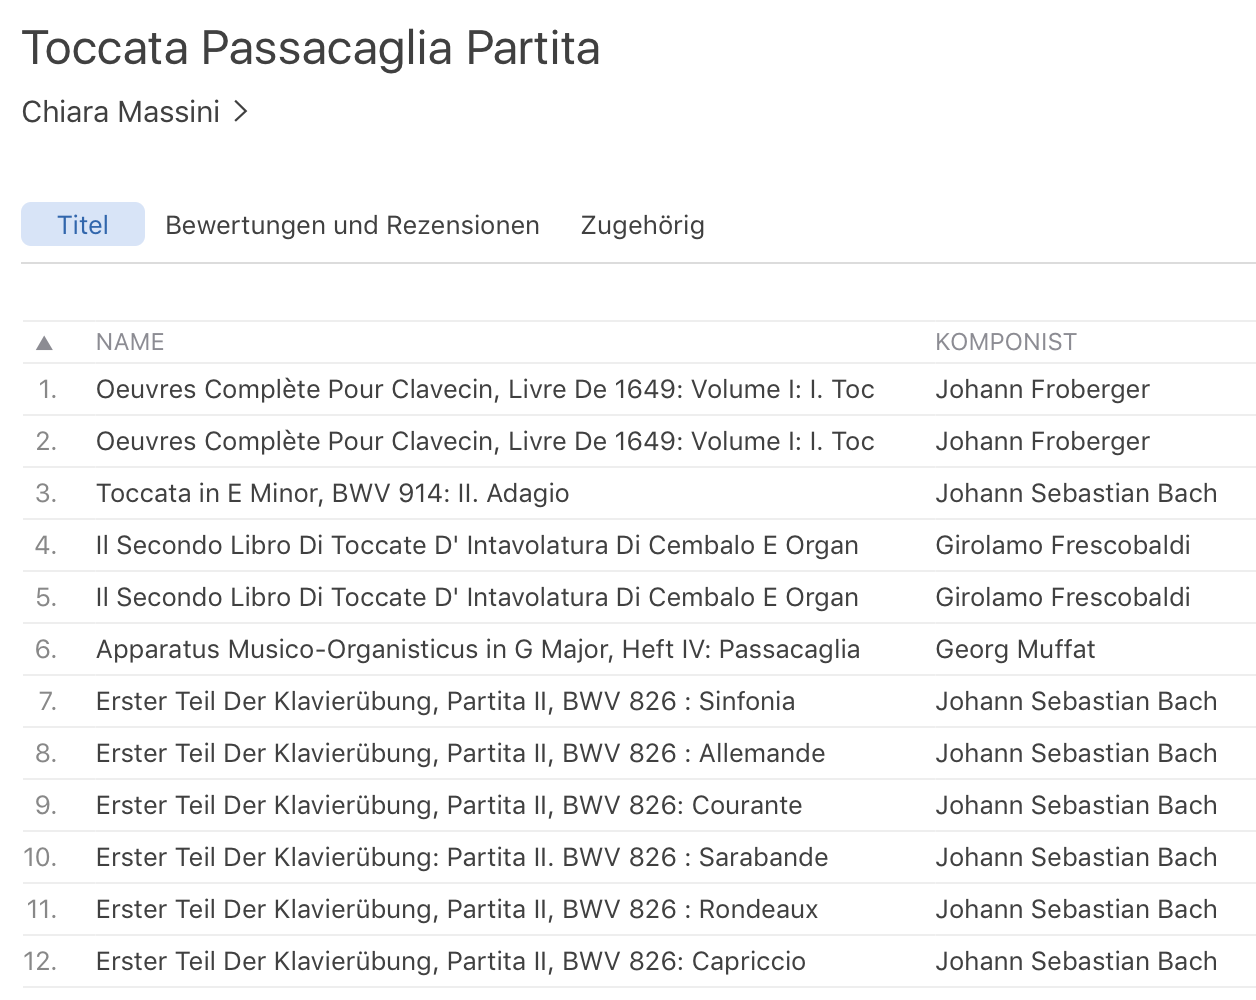The image size is (1256, 1000).
Task: Select track 3 Toccata in E Minor Adagio
Action: [332, 493]
